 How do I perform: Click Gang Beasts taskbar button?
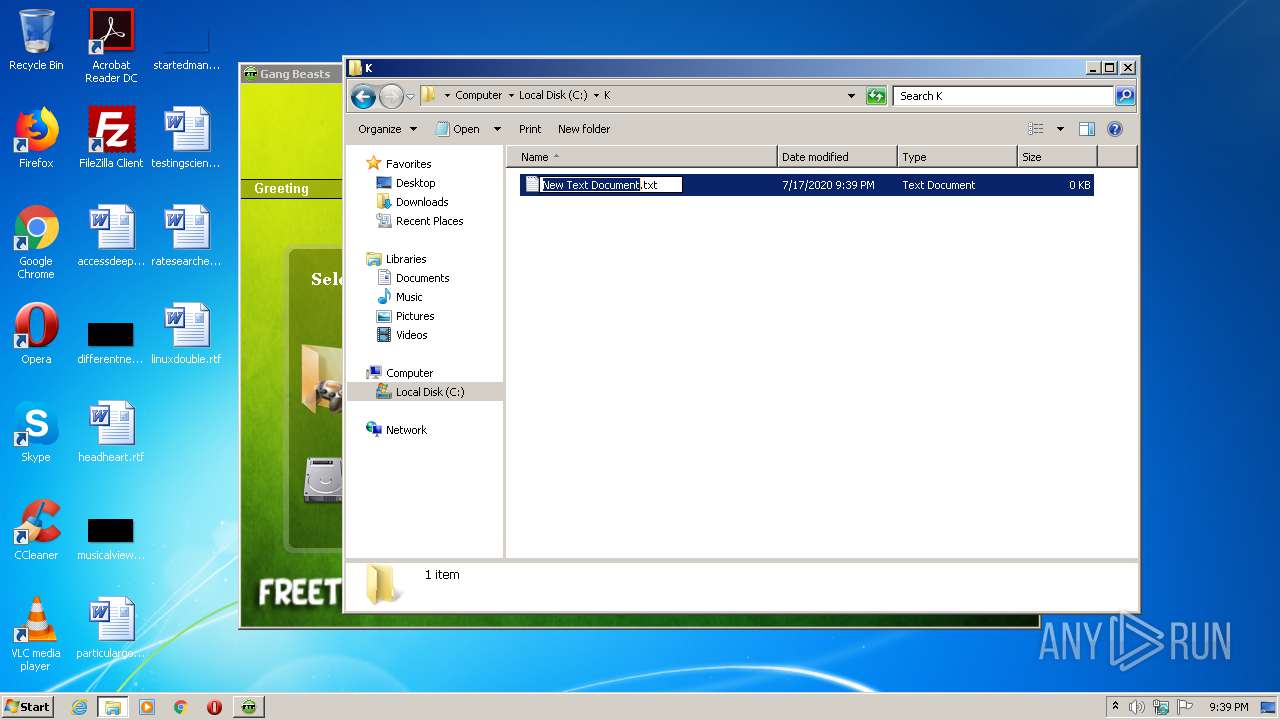pos(248,707)
